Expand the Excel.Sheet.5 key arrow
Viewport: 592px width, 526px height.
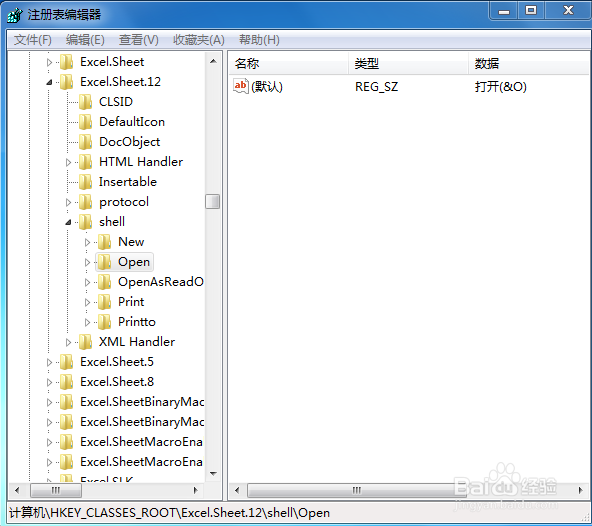coord(49,362)
